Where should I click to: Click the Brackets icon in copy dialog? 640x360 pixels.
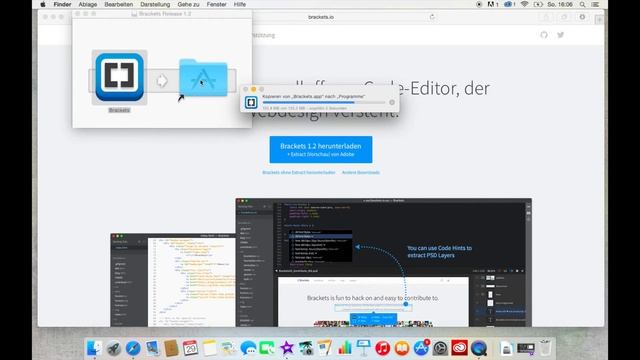251,102
